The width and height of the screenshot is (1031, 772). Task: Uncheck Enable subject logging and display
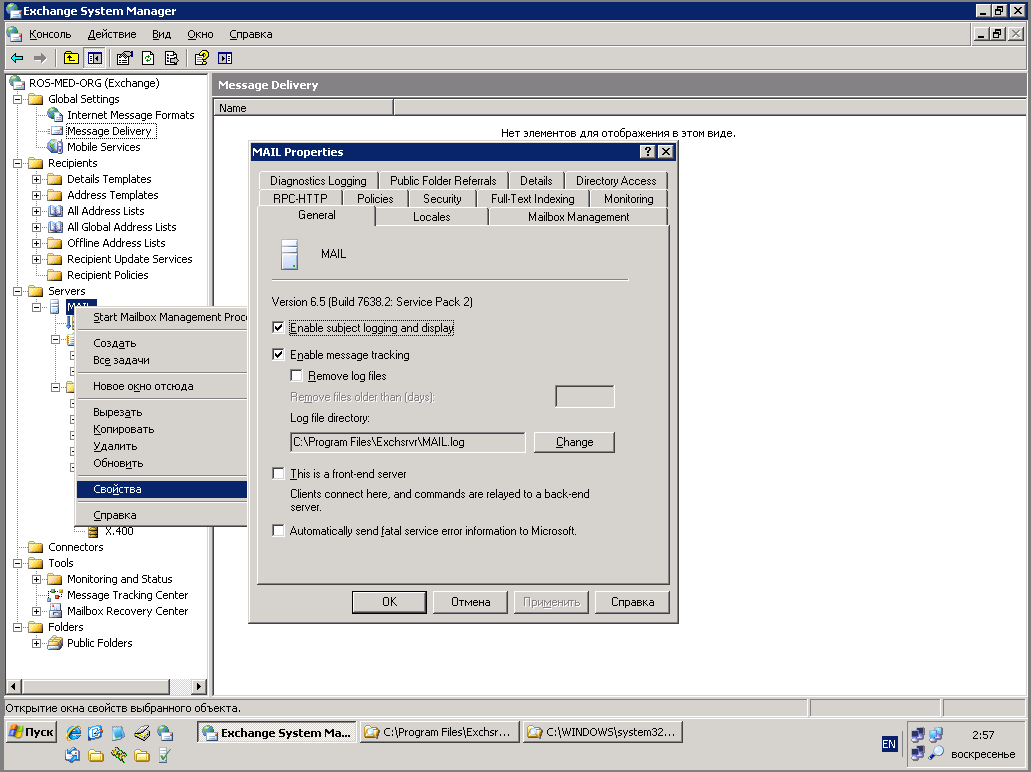pos(279,327)
